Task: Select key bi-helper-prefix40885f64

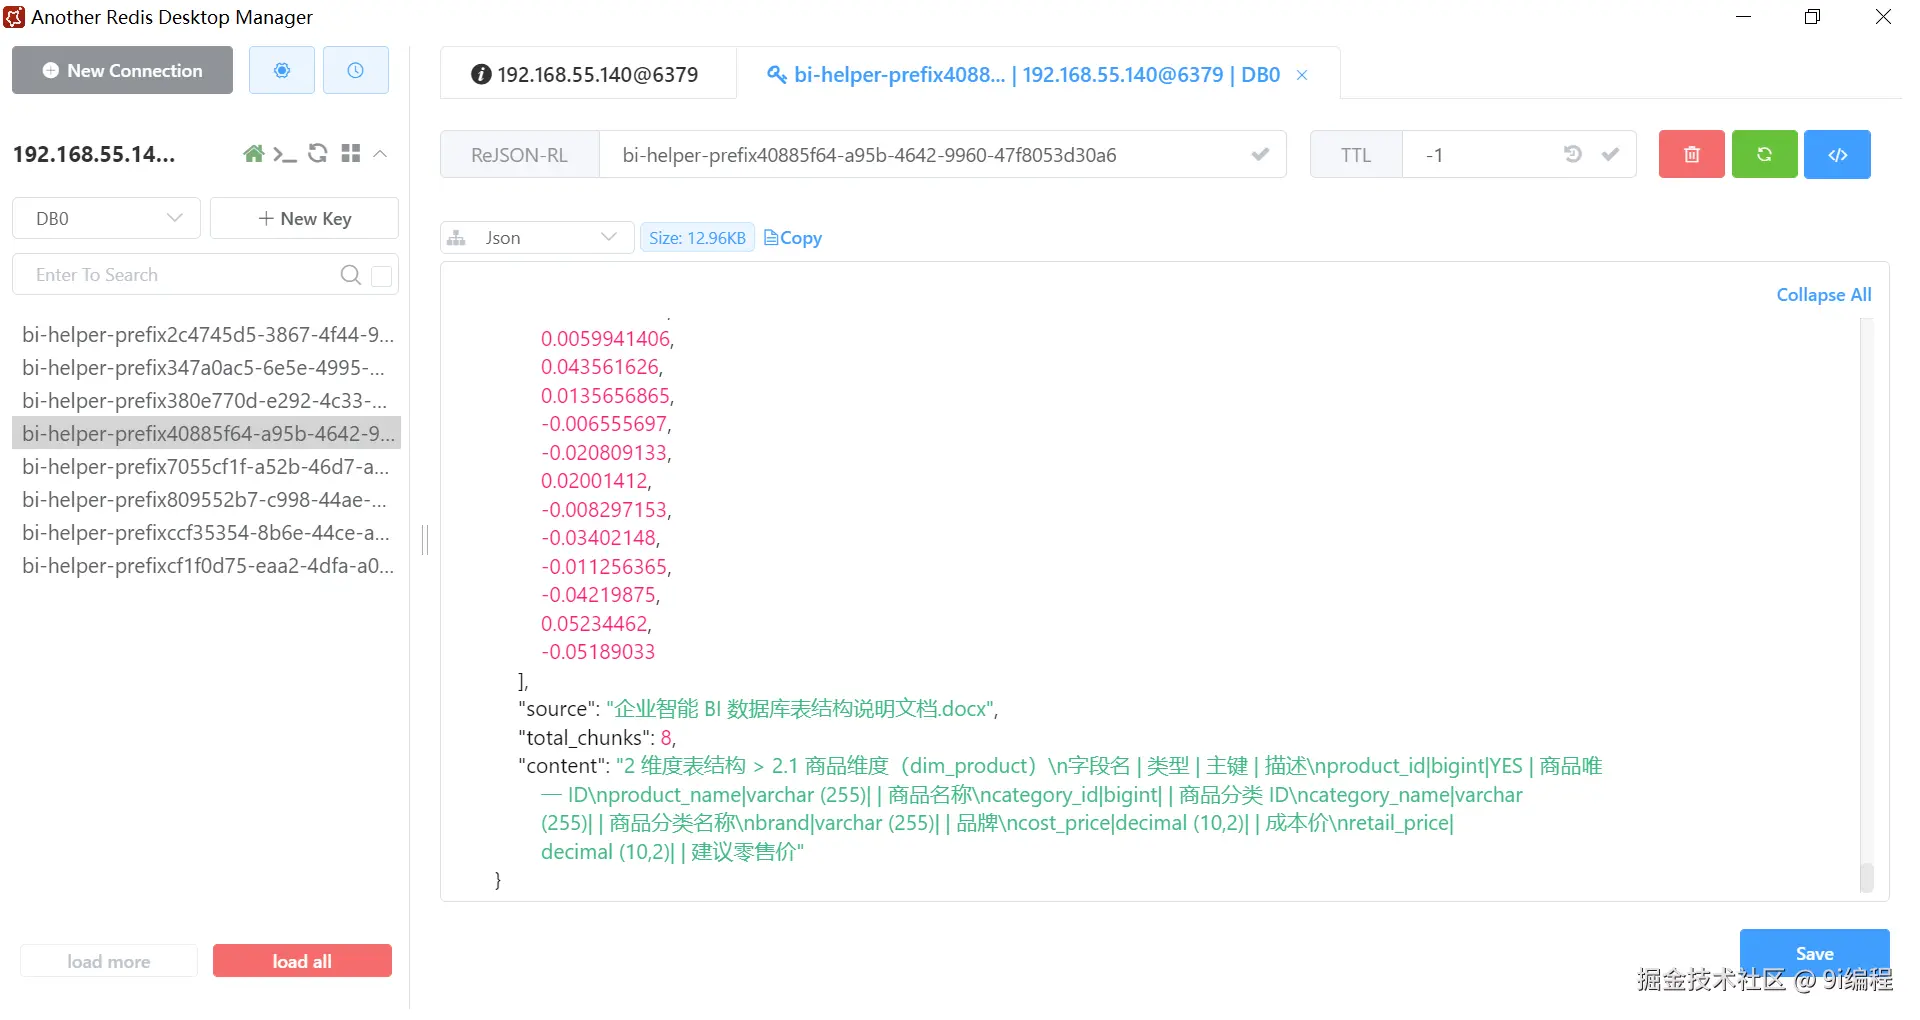Action: [208, 433]
